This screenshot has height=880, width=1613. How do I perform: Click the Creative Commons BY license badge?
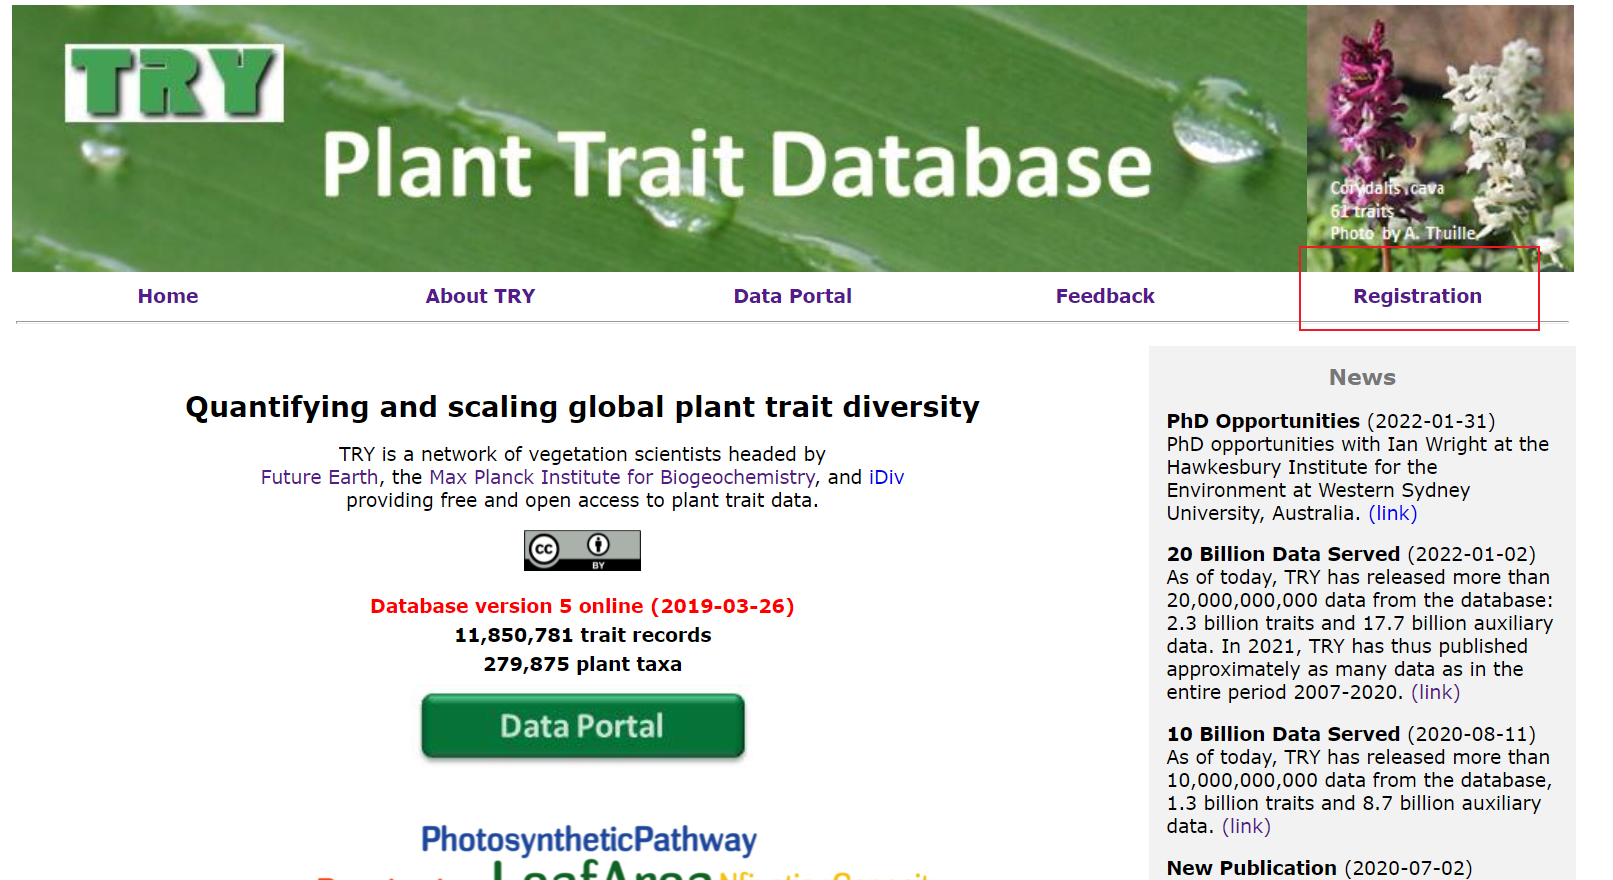pos(582,551)
